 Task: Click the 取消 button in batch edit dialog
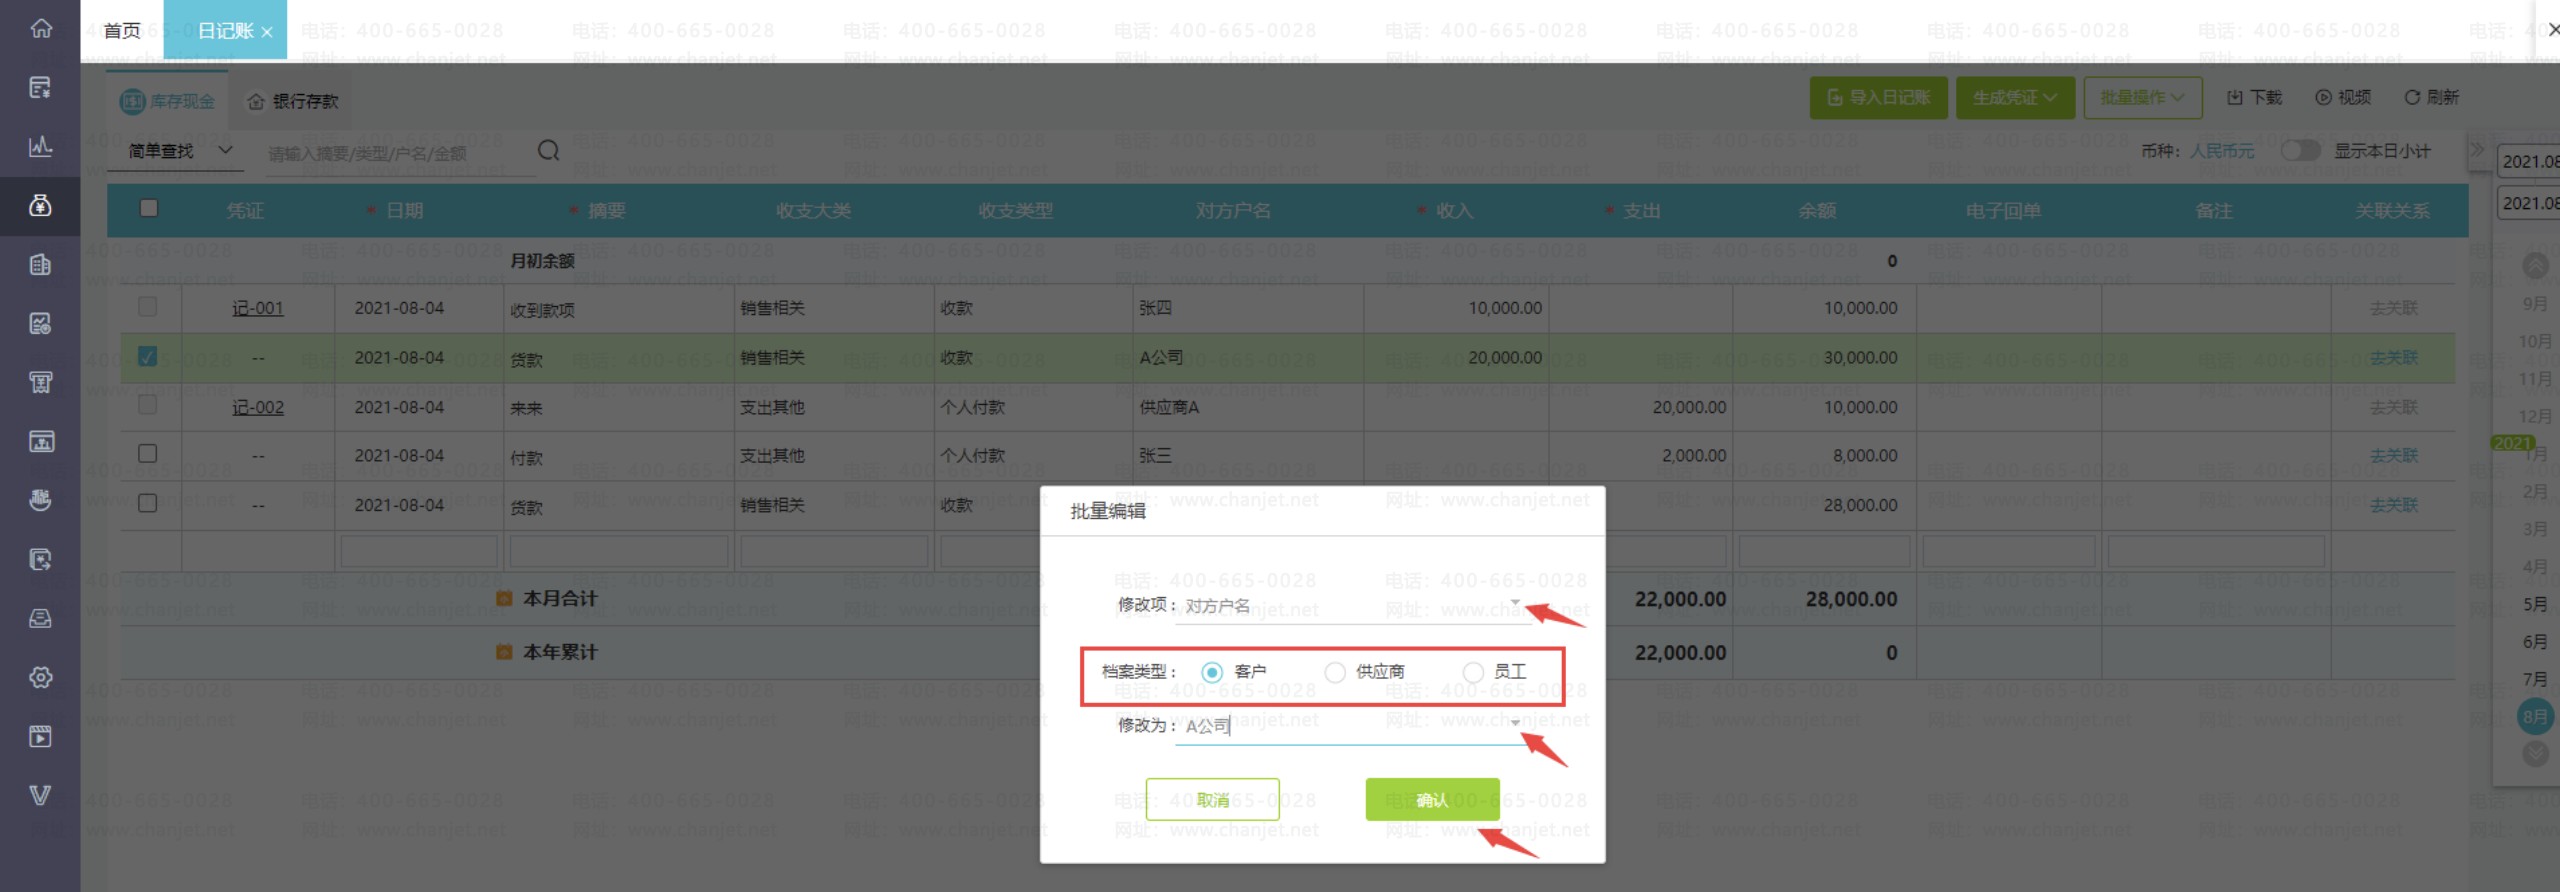1213,799
